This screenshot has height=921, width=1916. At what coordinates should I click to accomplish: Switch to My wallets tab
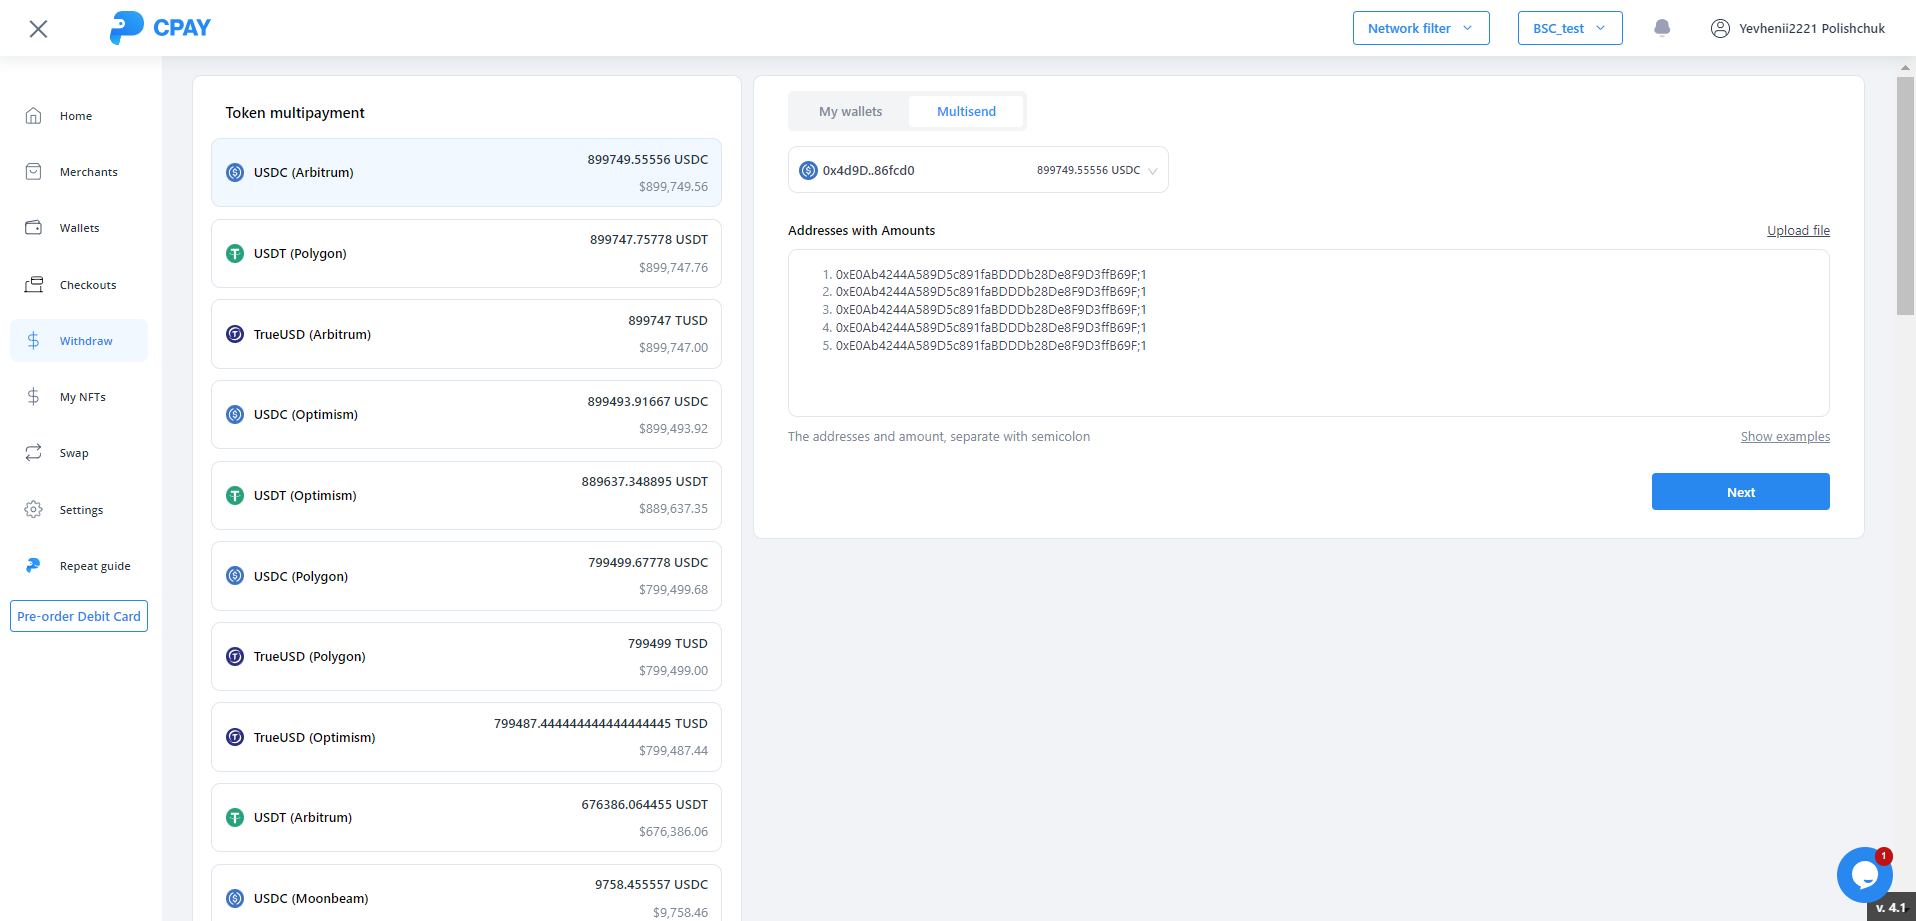coord(850,112)
